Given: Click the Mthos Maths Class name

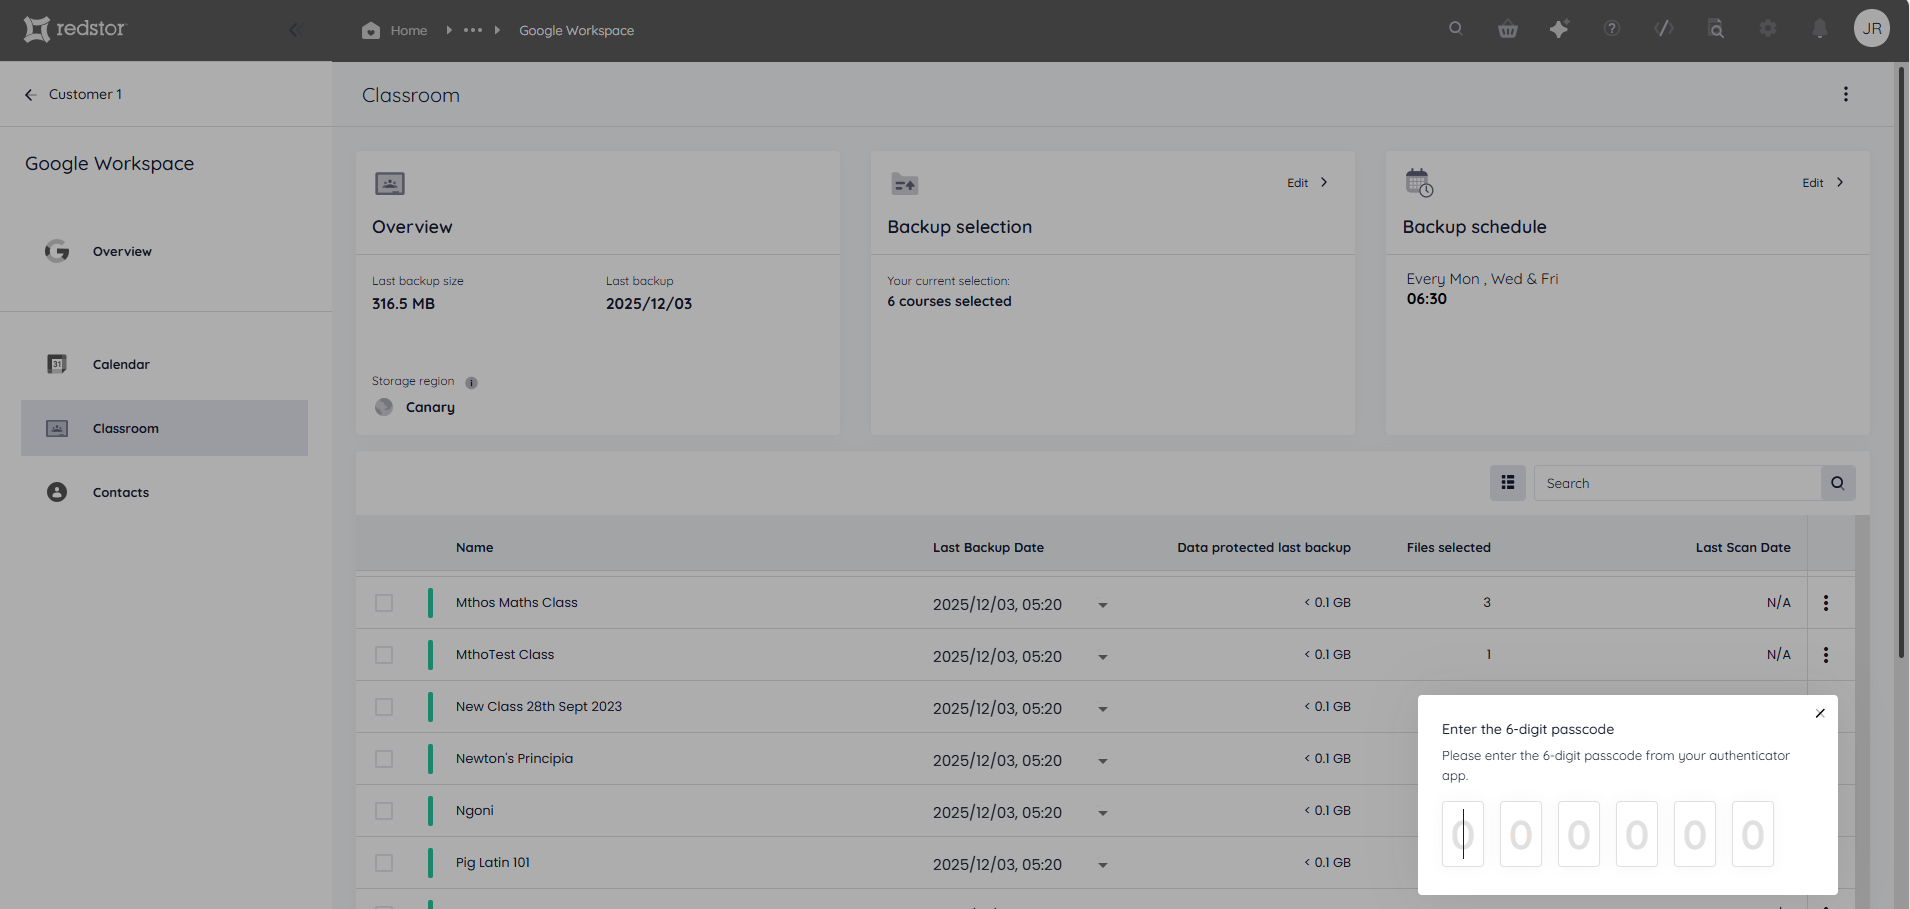Looking at the screenshot, I should coord(517,603).
